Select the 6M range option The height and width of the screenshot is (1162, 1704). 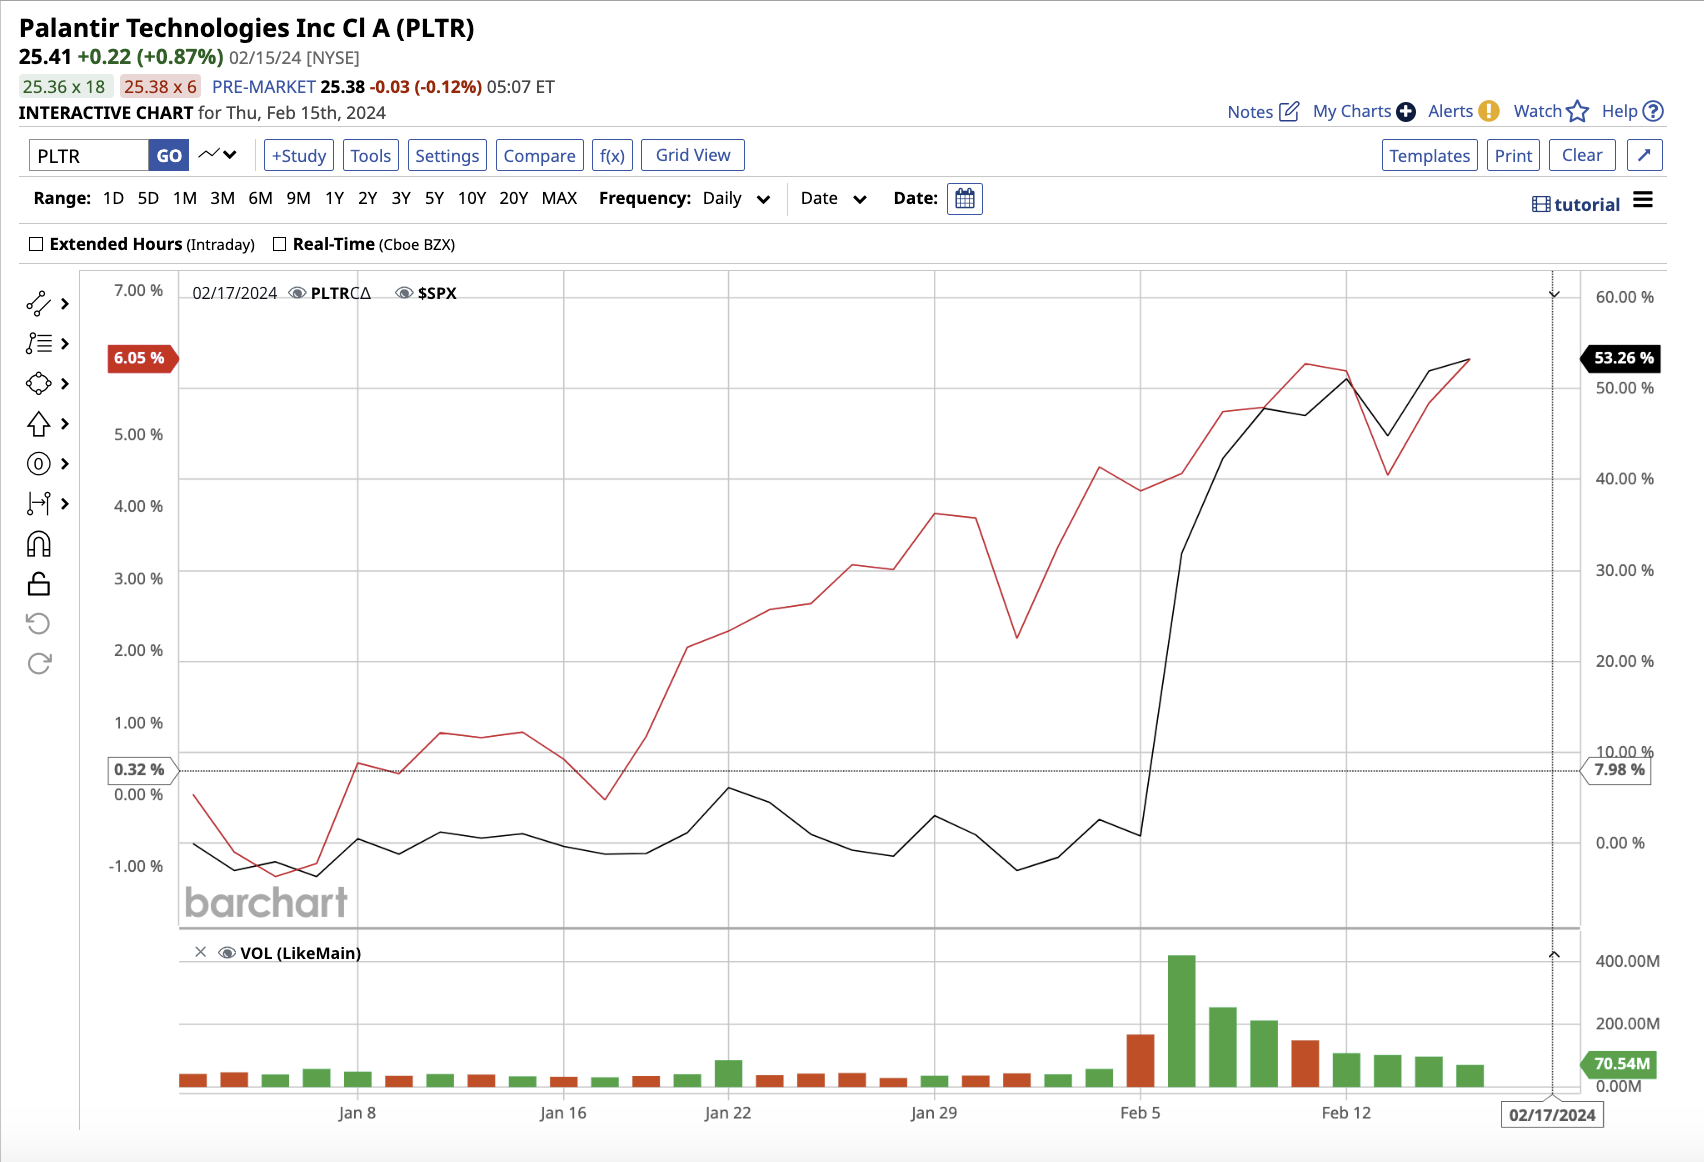click(260, 198)
